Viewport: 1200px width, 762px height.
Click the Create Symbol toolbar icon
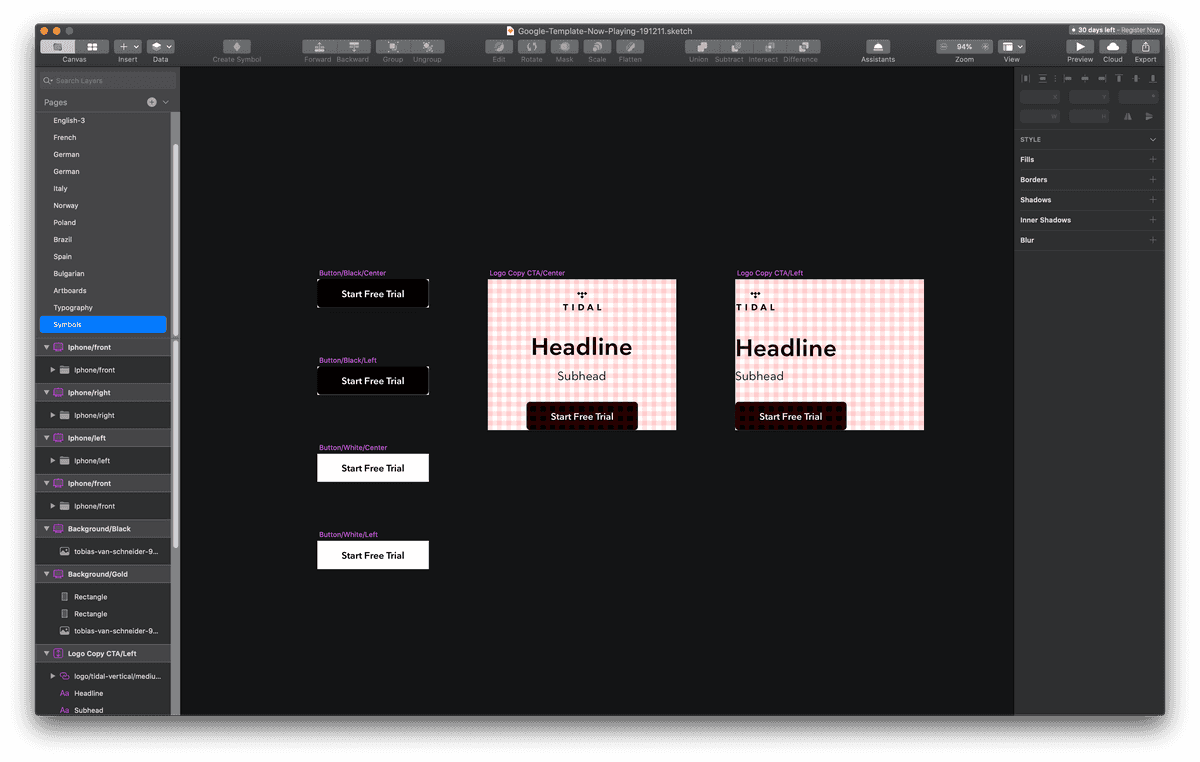(237, 47)
